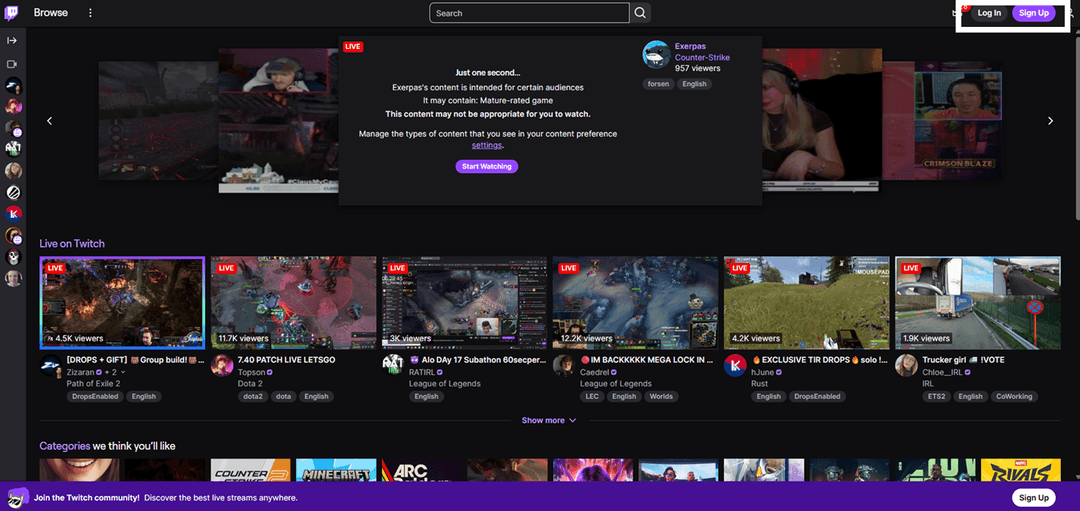
Task: Select the forsen tag on the featured stream
Action: pyautogui.click(x=658, y=84)
